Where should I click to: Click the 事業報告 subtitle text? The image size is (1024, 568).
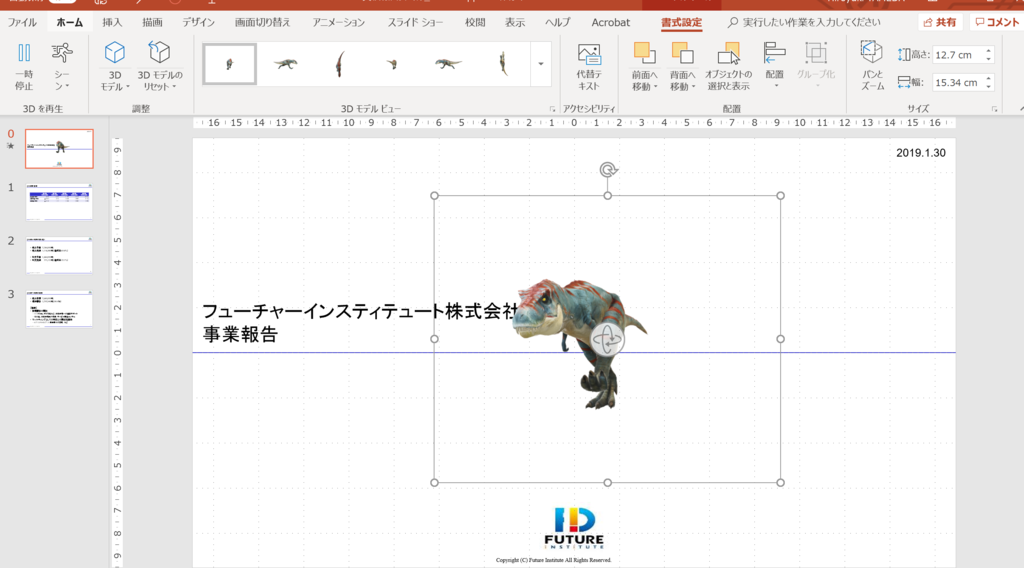240,334
